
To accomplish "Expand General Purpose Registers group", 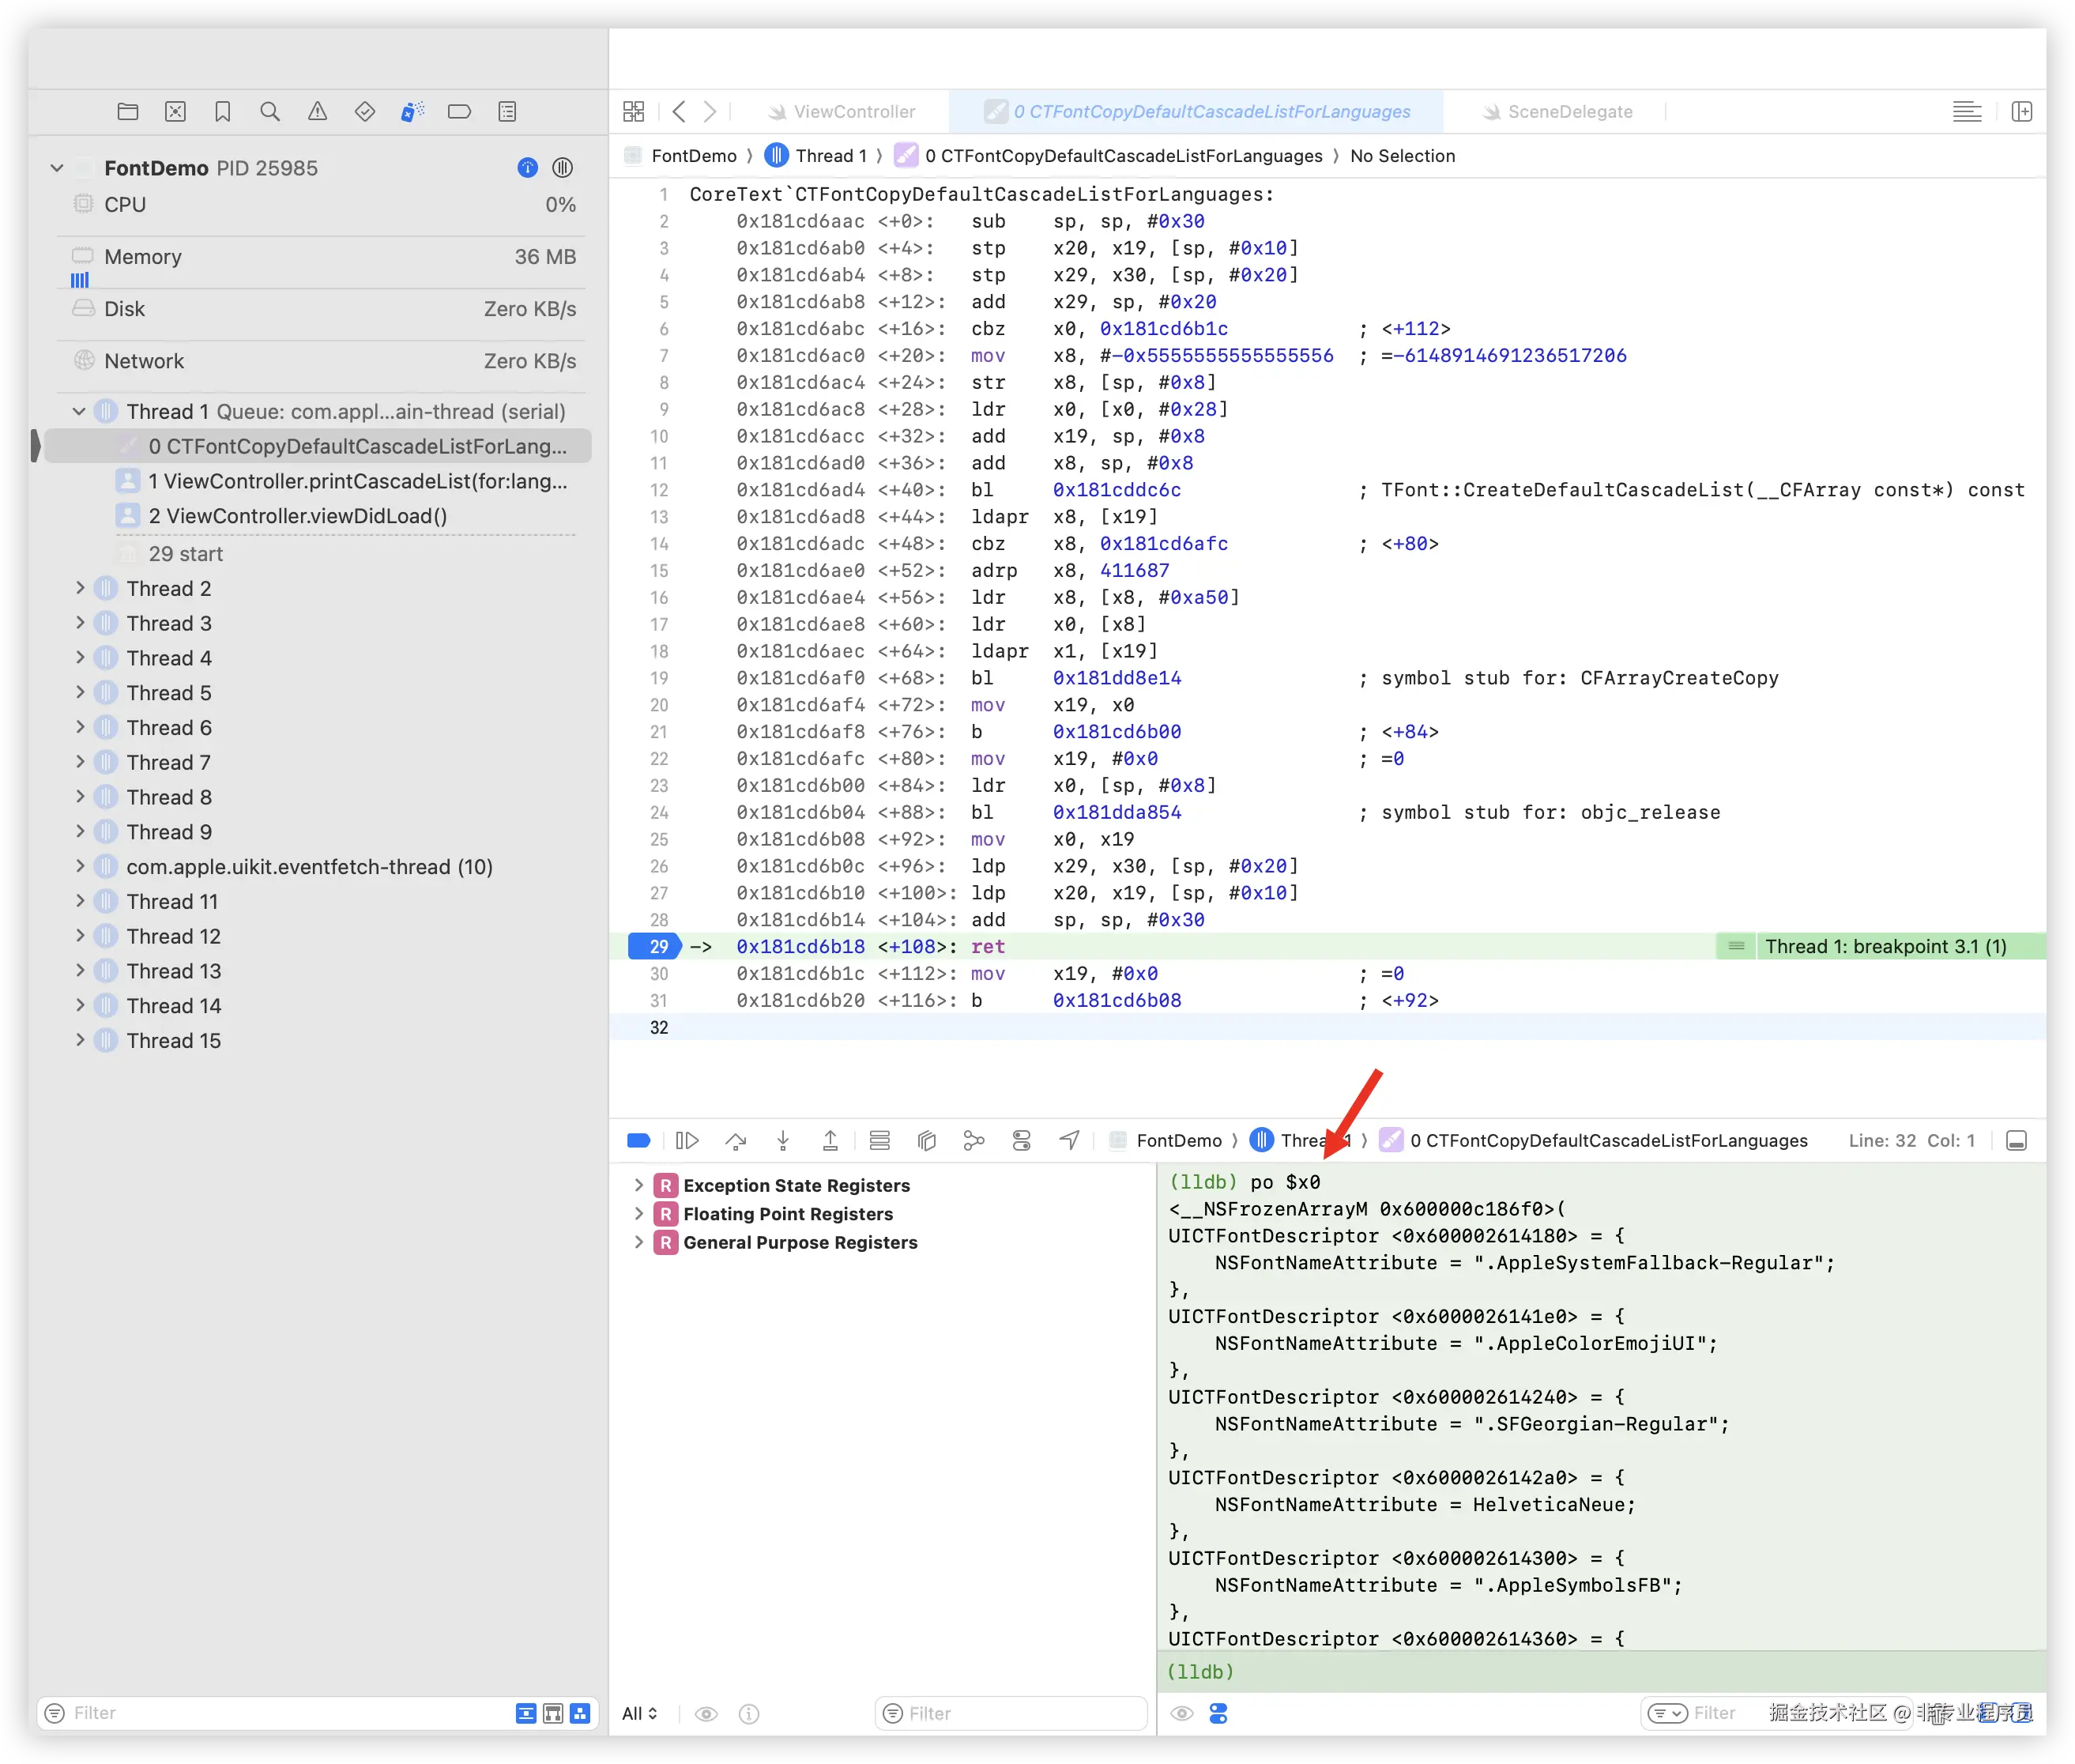I will coord(639,1242).
